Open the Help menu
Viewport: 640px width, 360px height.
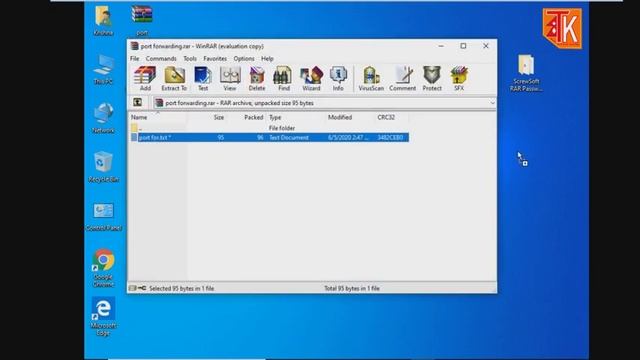[x=267, y=59]
